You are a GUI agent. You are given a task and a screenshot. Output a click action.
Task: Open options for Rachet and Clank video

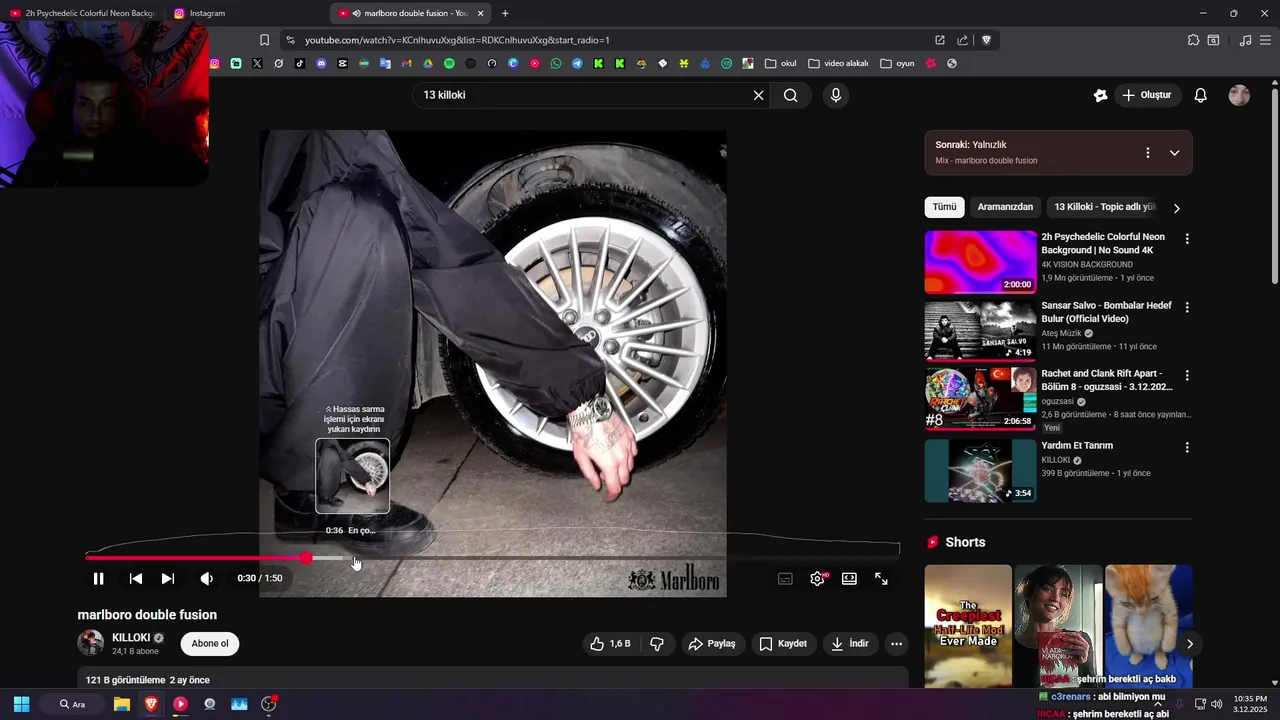[x=1187, y=375]
